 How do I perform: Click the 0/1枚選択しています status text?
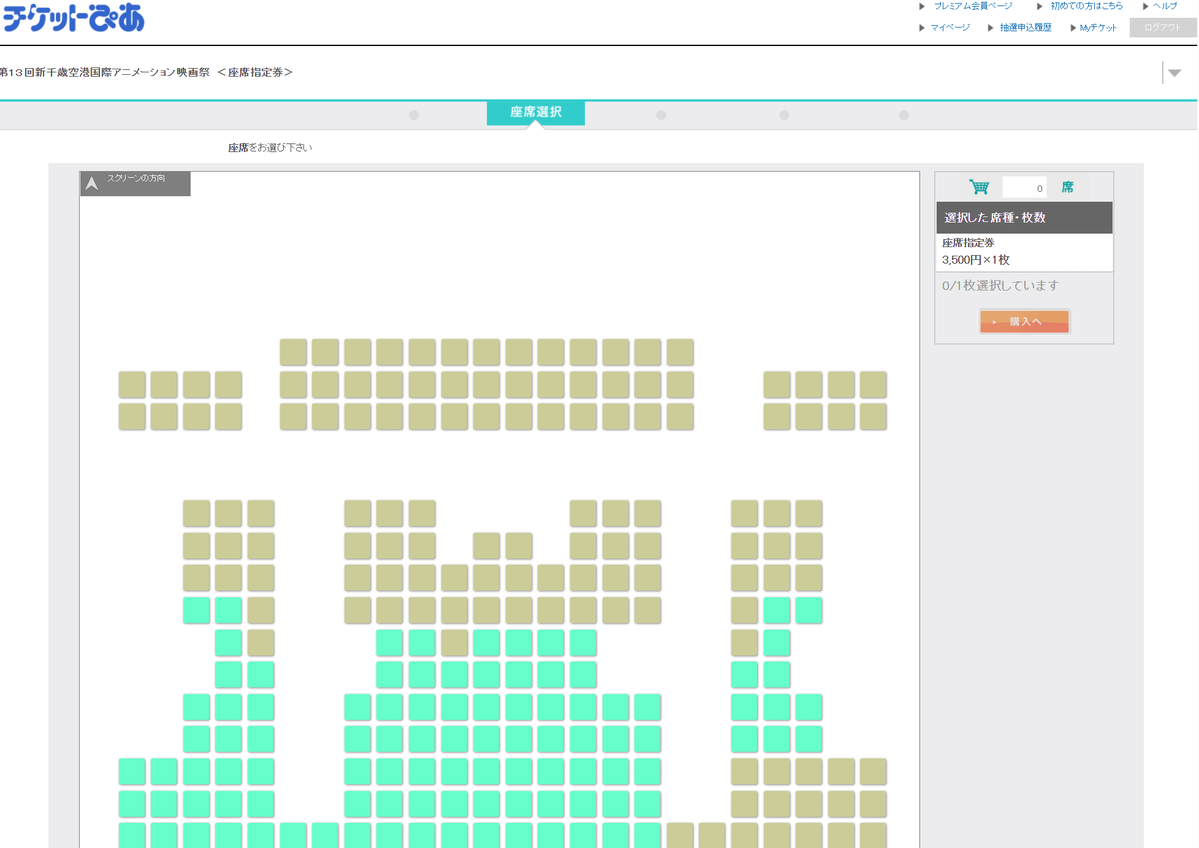click(x=1000, y=285)
